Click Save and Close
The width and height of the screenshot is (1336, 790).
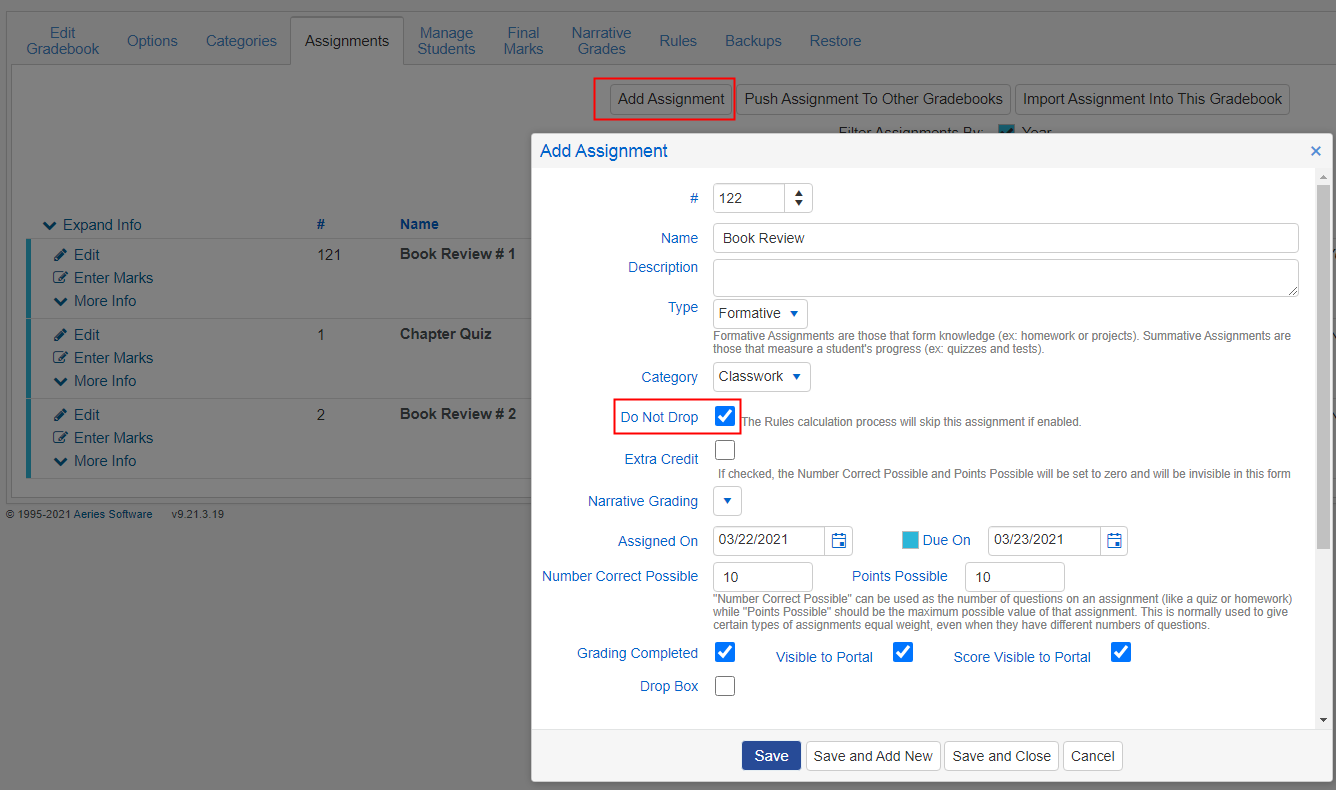[x=1001, y=756]
